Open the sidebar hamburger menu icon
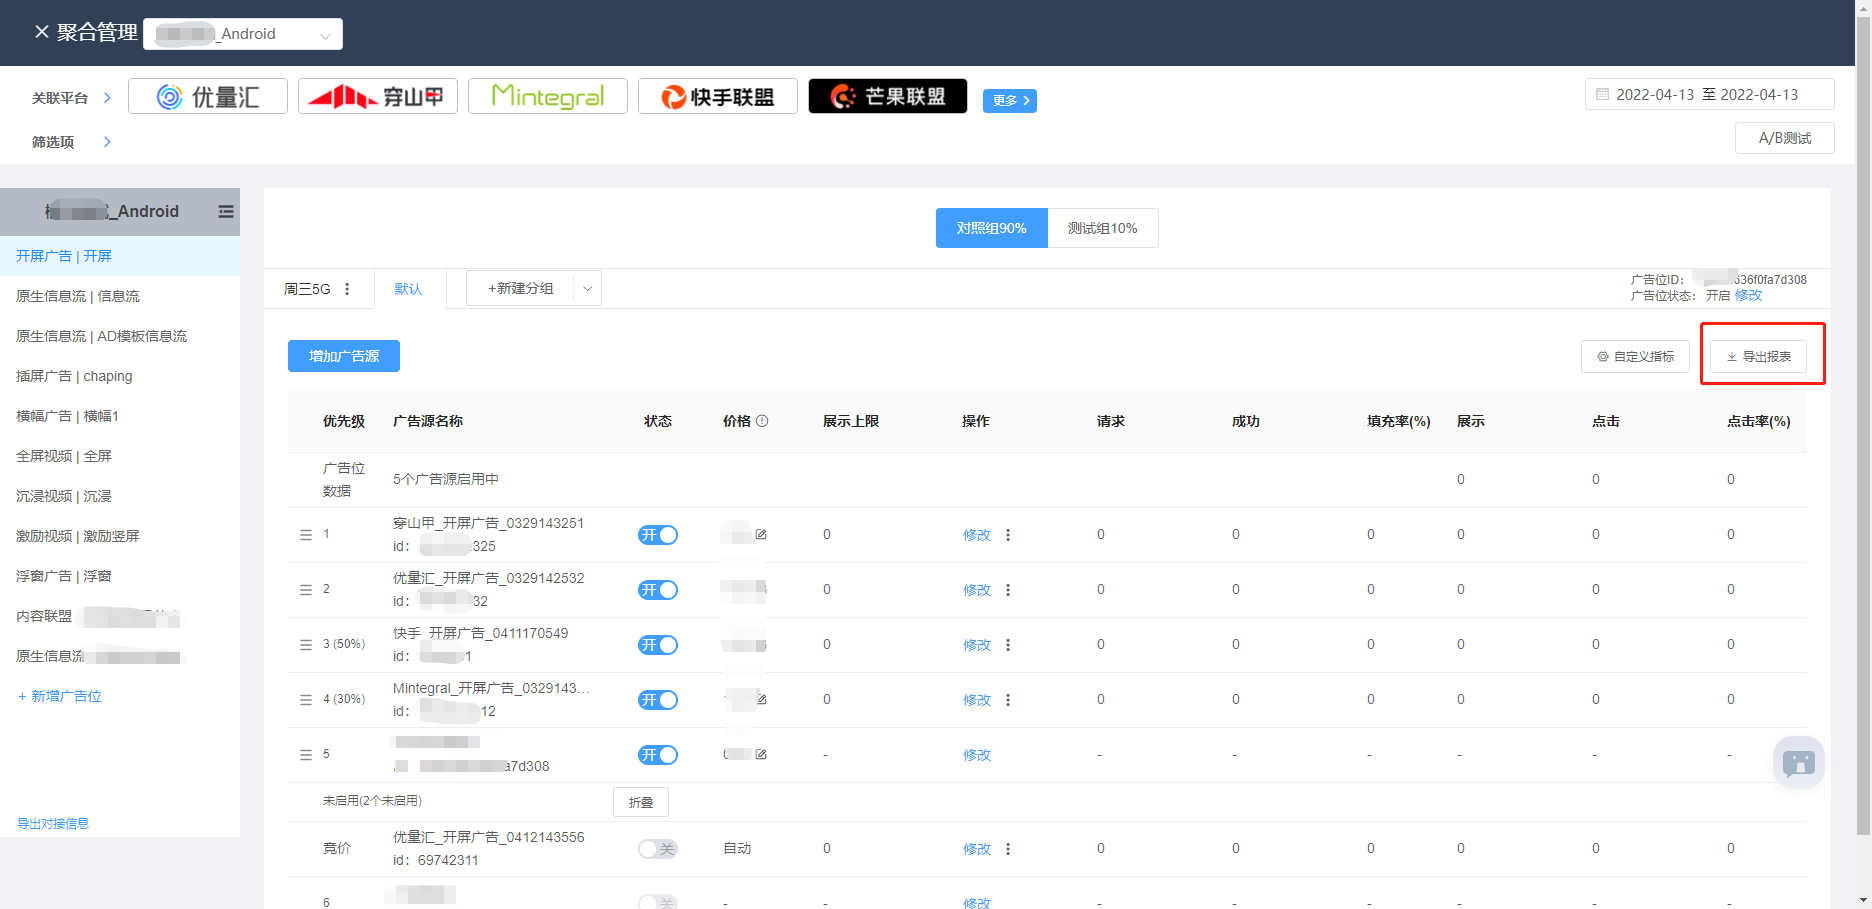 coord(226,212)
